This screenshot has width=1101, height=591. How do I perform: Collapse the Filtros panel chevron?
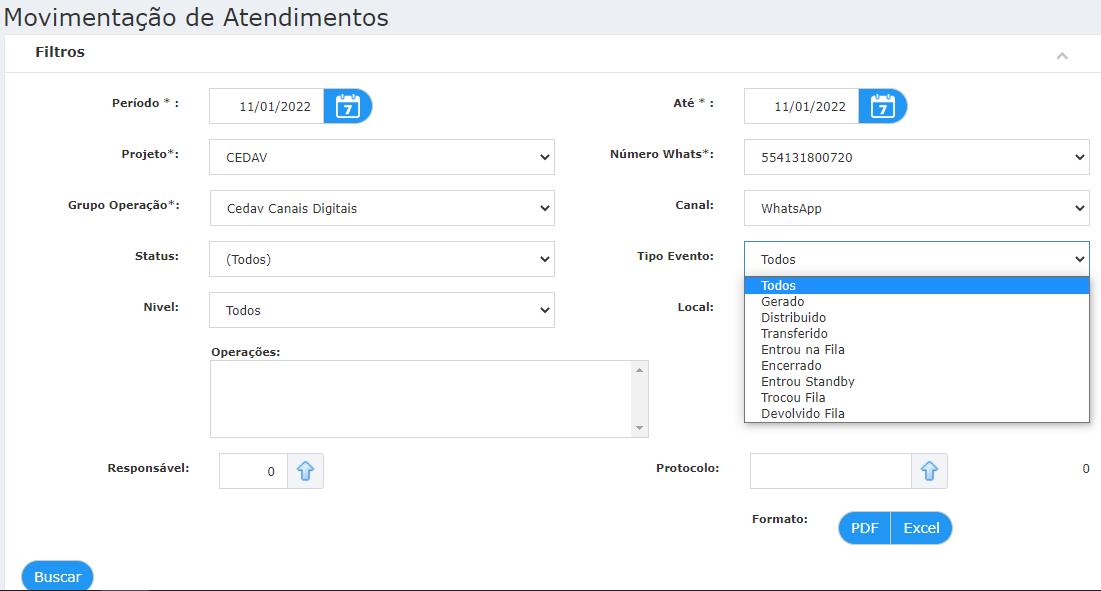coord(1062,55)
